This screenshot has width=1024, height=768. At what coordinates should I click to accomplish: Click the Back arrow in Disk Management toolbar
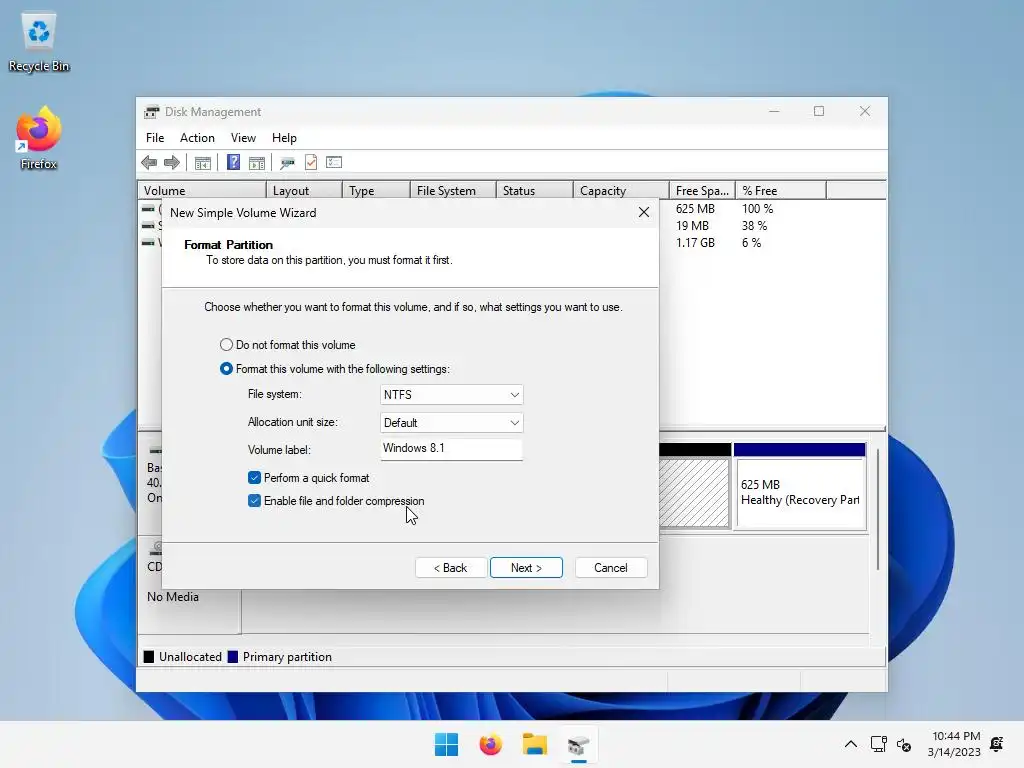point(149,163)
